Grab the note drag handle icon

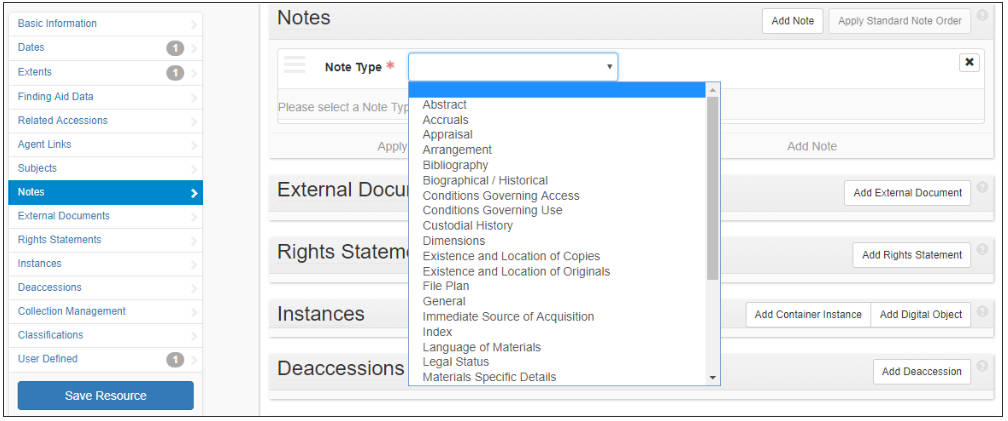(294, 65)
